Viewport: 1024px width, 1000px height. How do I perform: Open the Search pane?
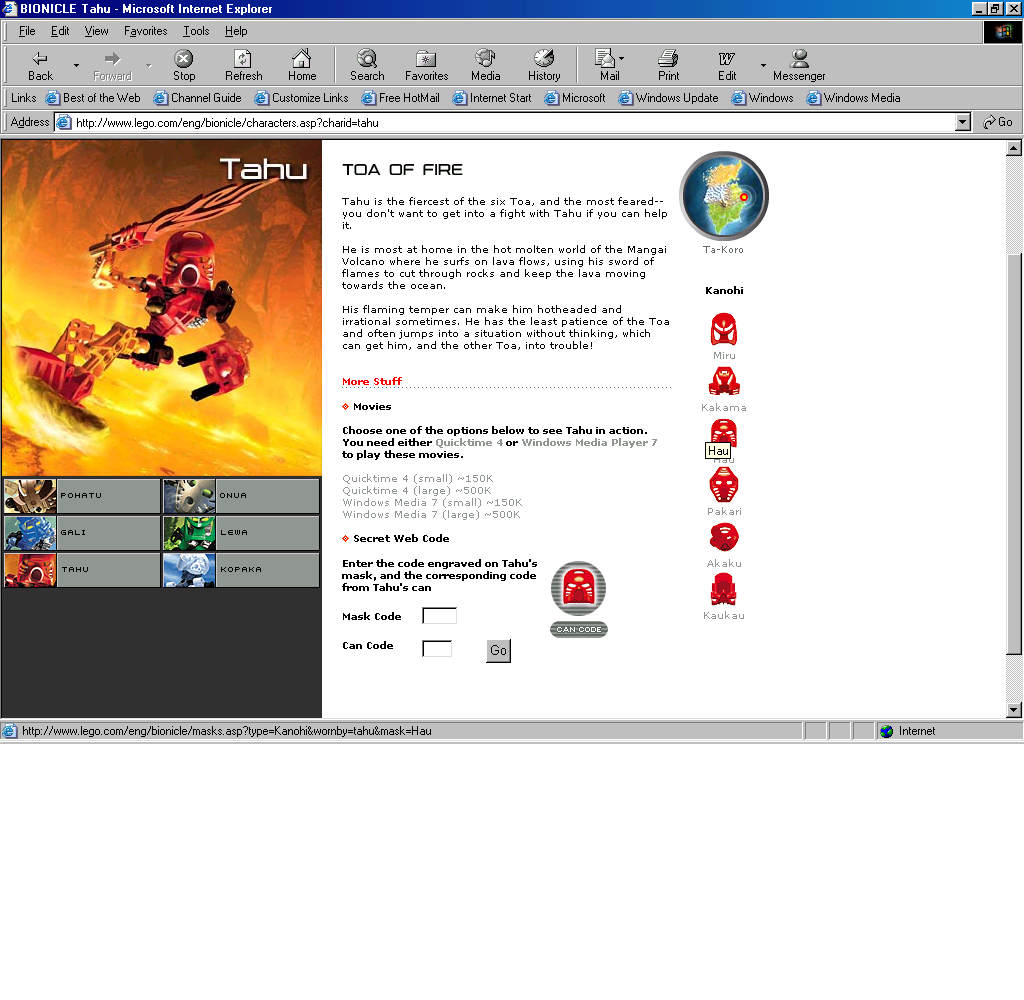point(367,66)
